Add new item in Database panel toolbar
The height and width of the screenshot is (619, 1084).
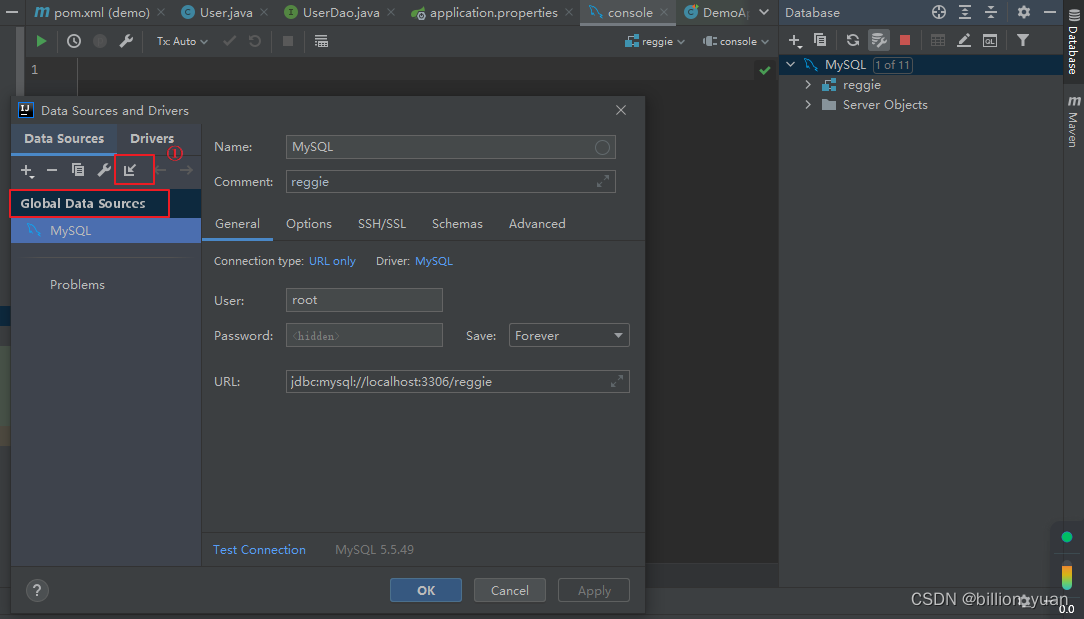795,41
